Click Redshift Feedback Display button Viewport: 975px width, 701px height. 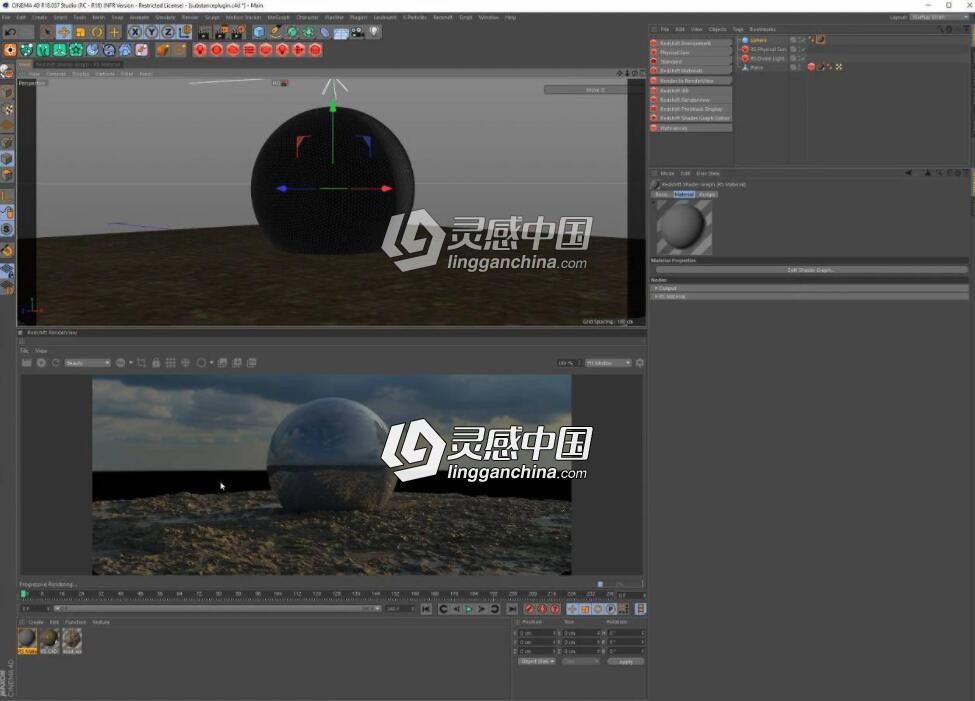tap(690, 109)
